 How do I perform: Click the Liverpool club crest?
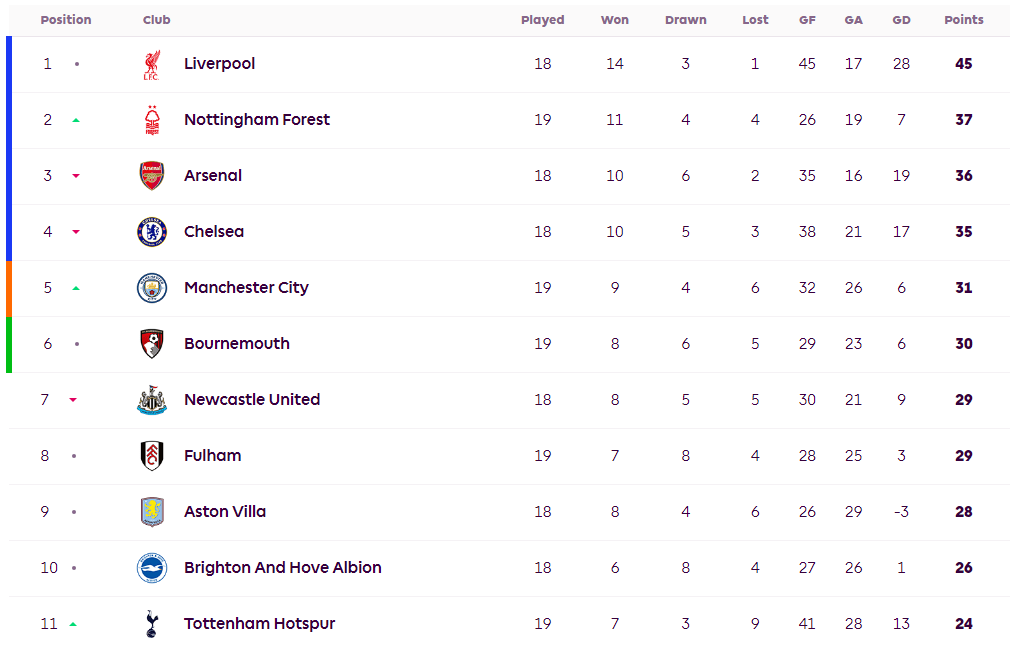coord(152,64)
